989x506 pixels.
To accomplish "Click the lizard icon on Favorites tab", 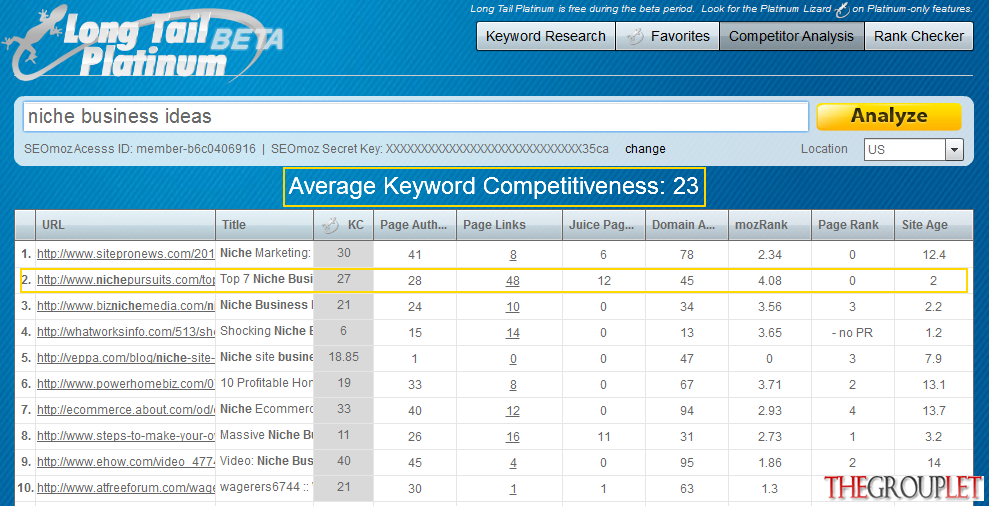I will click(x=636, y=37).
